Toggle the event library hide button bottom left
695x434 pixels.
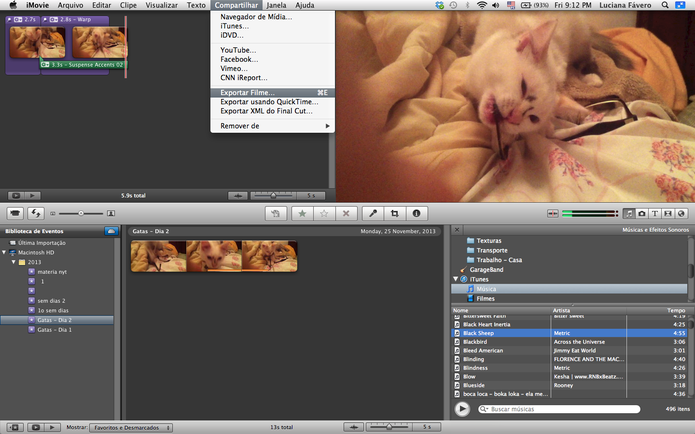coord(14,427)
